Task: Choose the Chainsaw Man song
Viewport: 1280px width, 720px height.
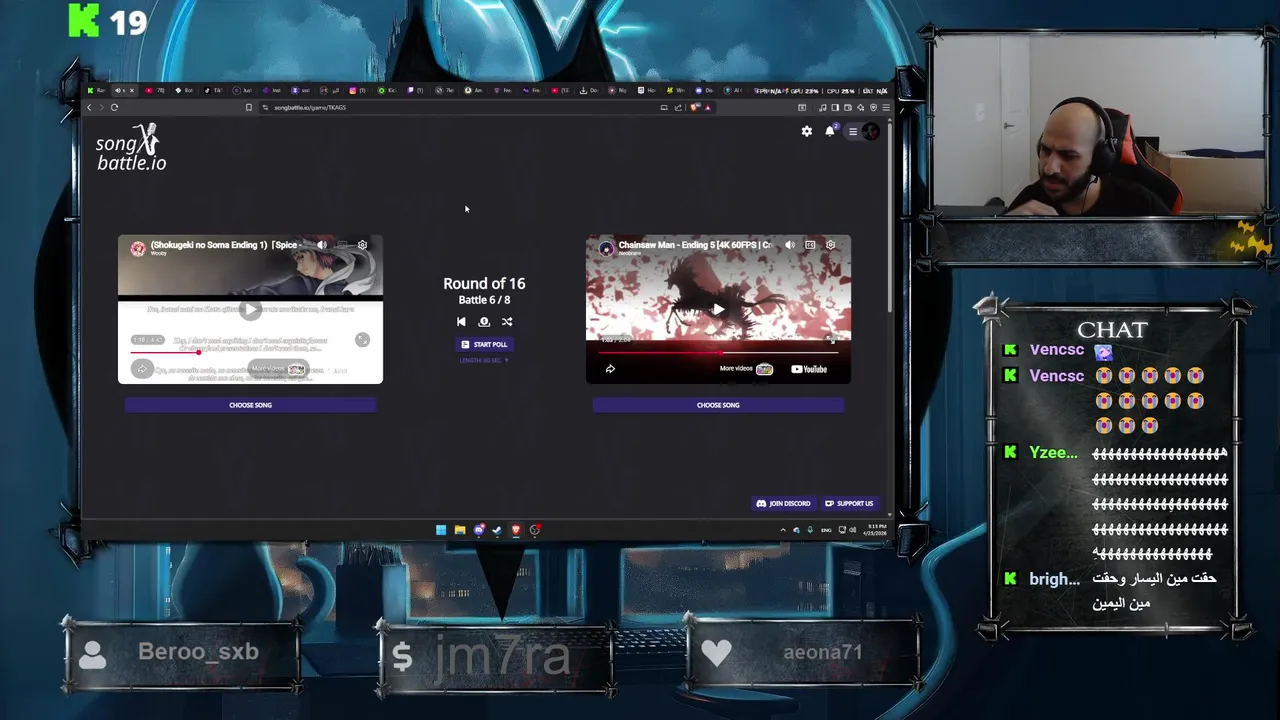Action: [718, 405]
